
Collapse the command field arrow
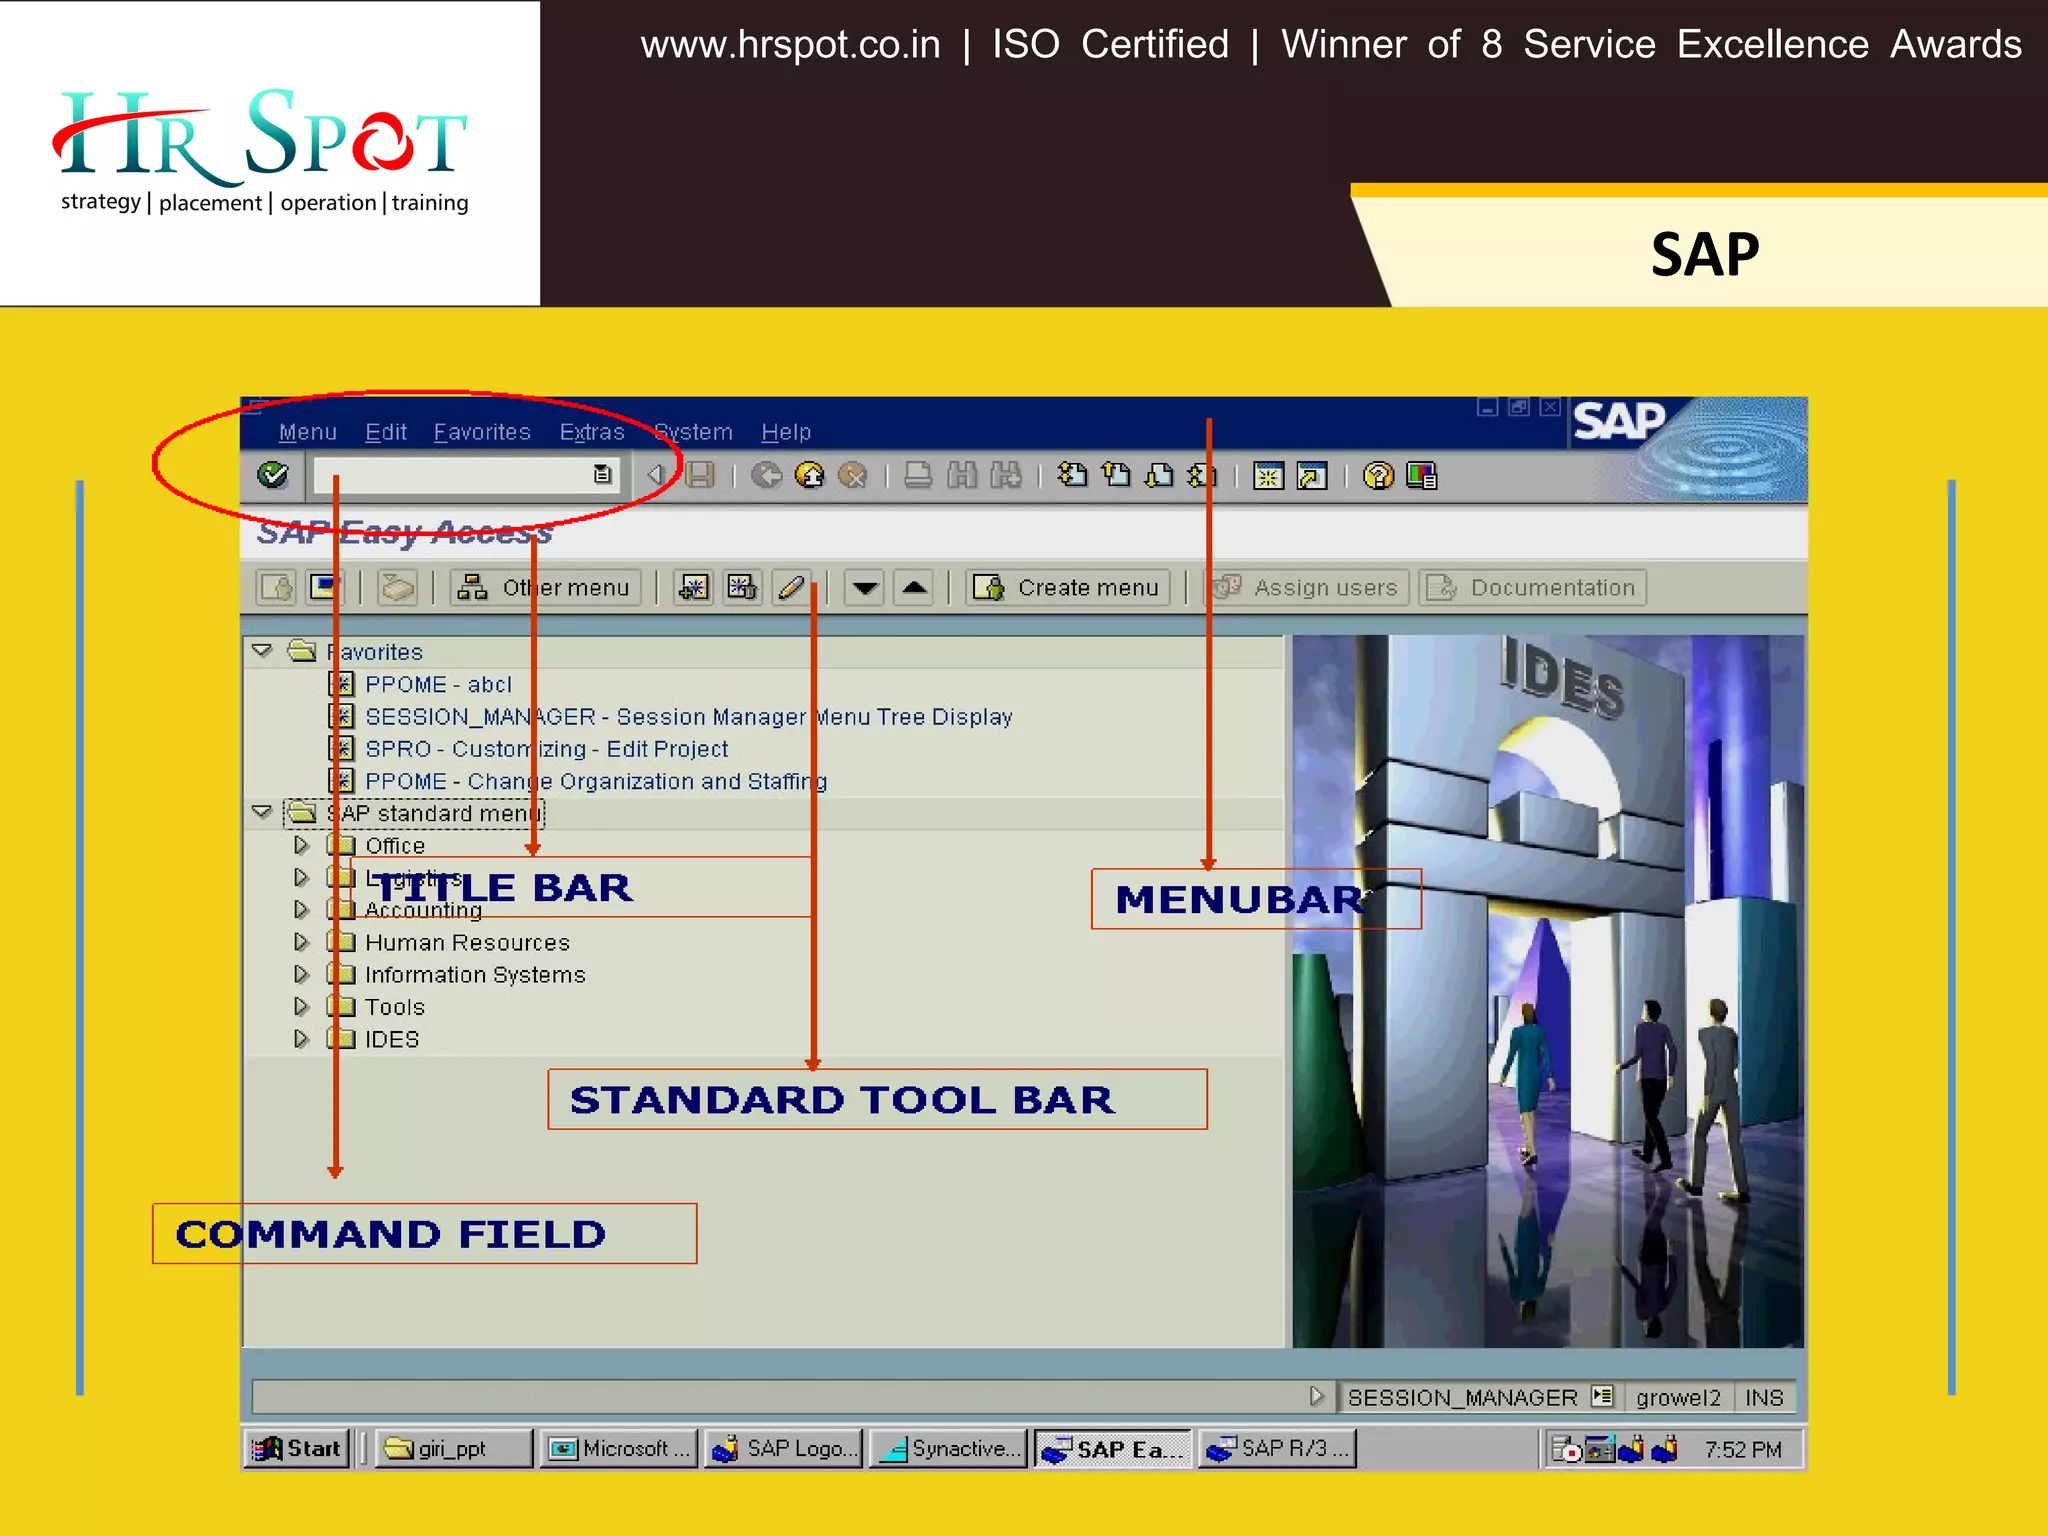tap(654, 475)
